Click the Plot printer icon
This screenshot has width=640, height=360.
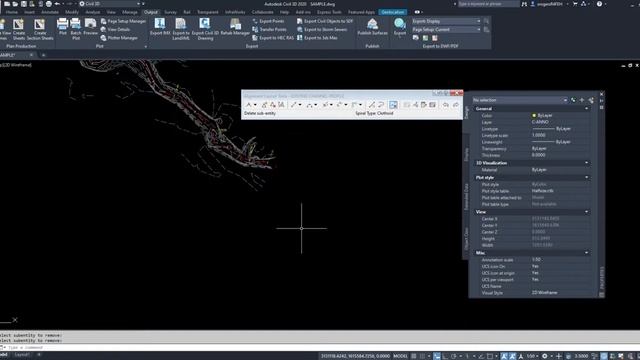coord(62,24)
